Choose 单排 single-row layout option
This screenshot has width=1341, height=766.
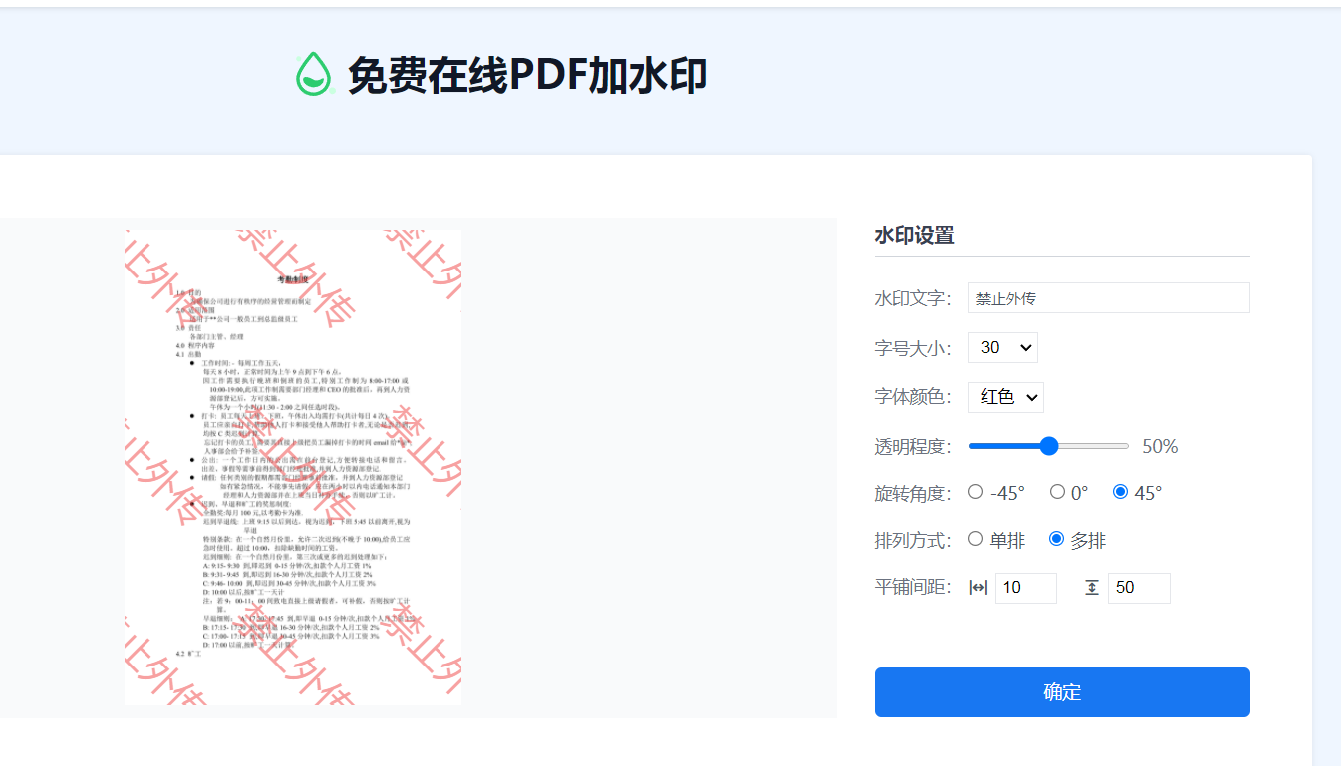coord(976,539)
